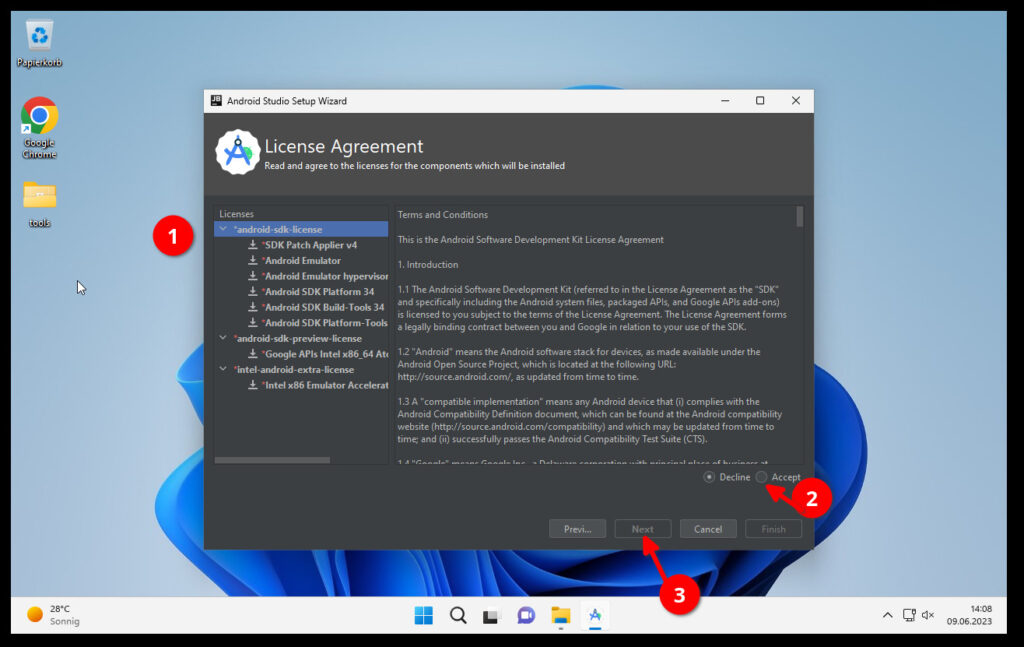Select android-sdk-preview-license entry
The width and height of the screenshot is (1024, 647).
point(298,338)
